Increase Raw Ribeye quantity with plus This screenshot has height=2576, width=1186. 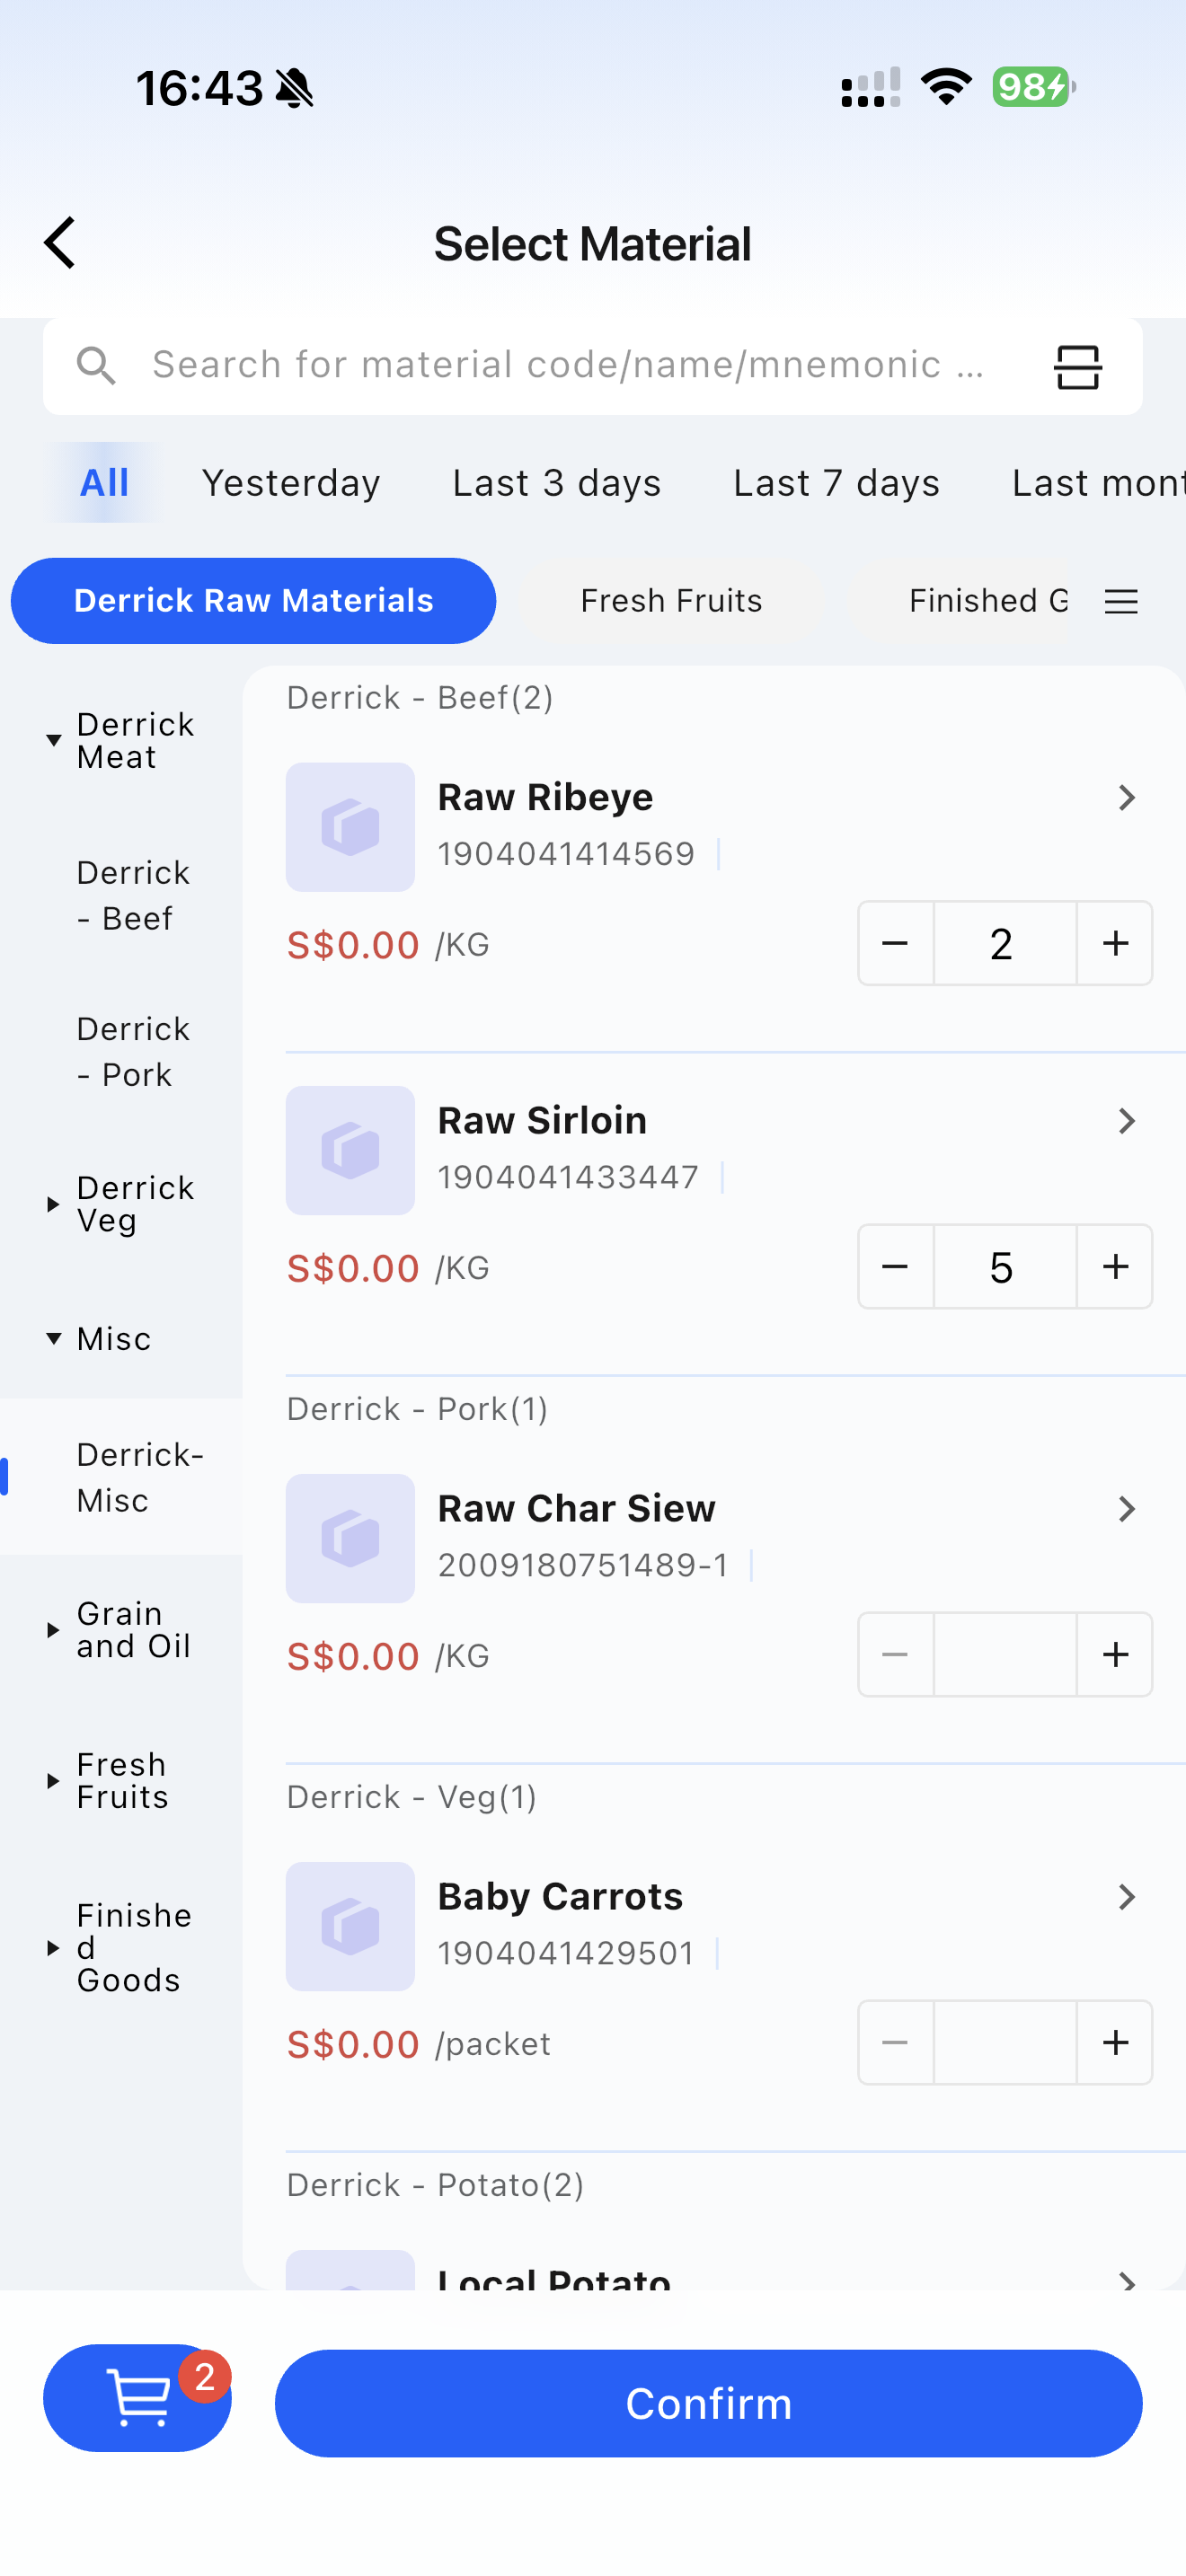(1115, 943)
